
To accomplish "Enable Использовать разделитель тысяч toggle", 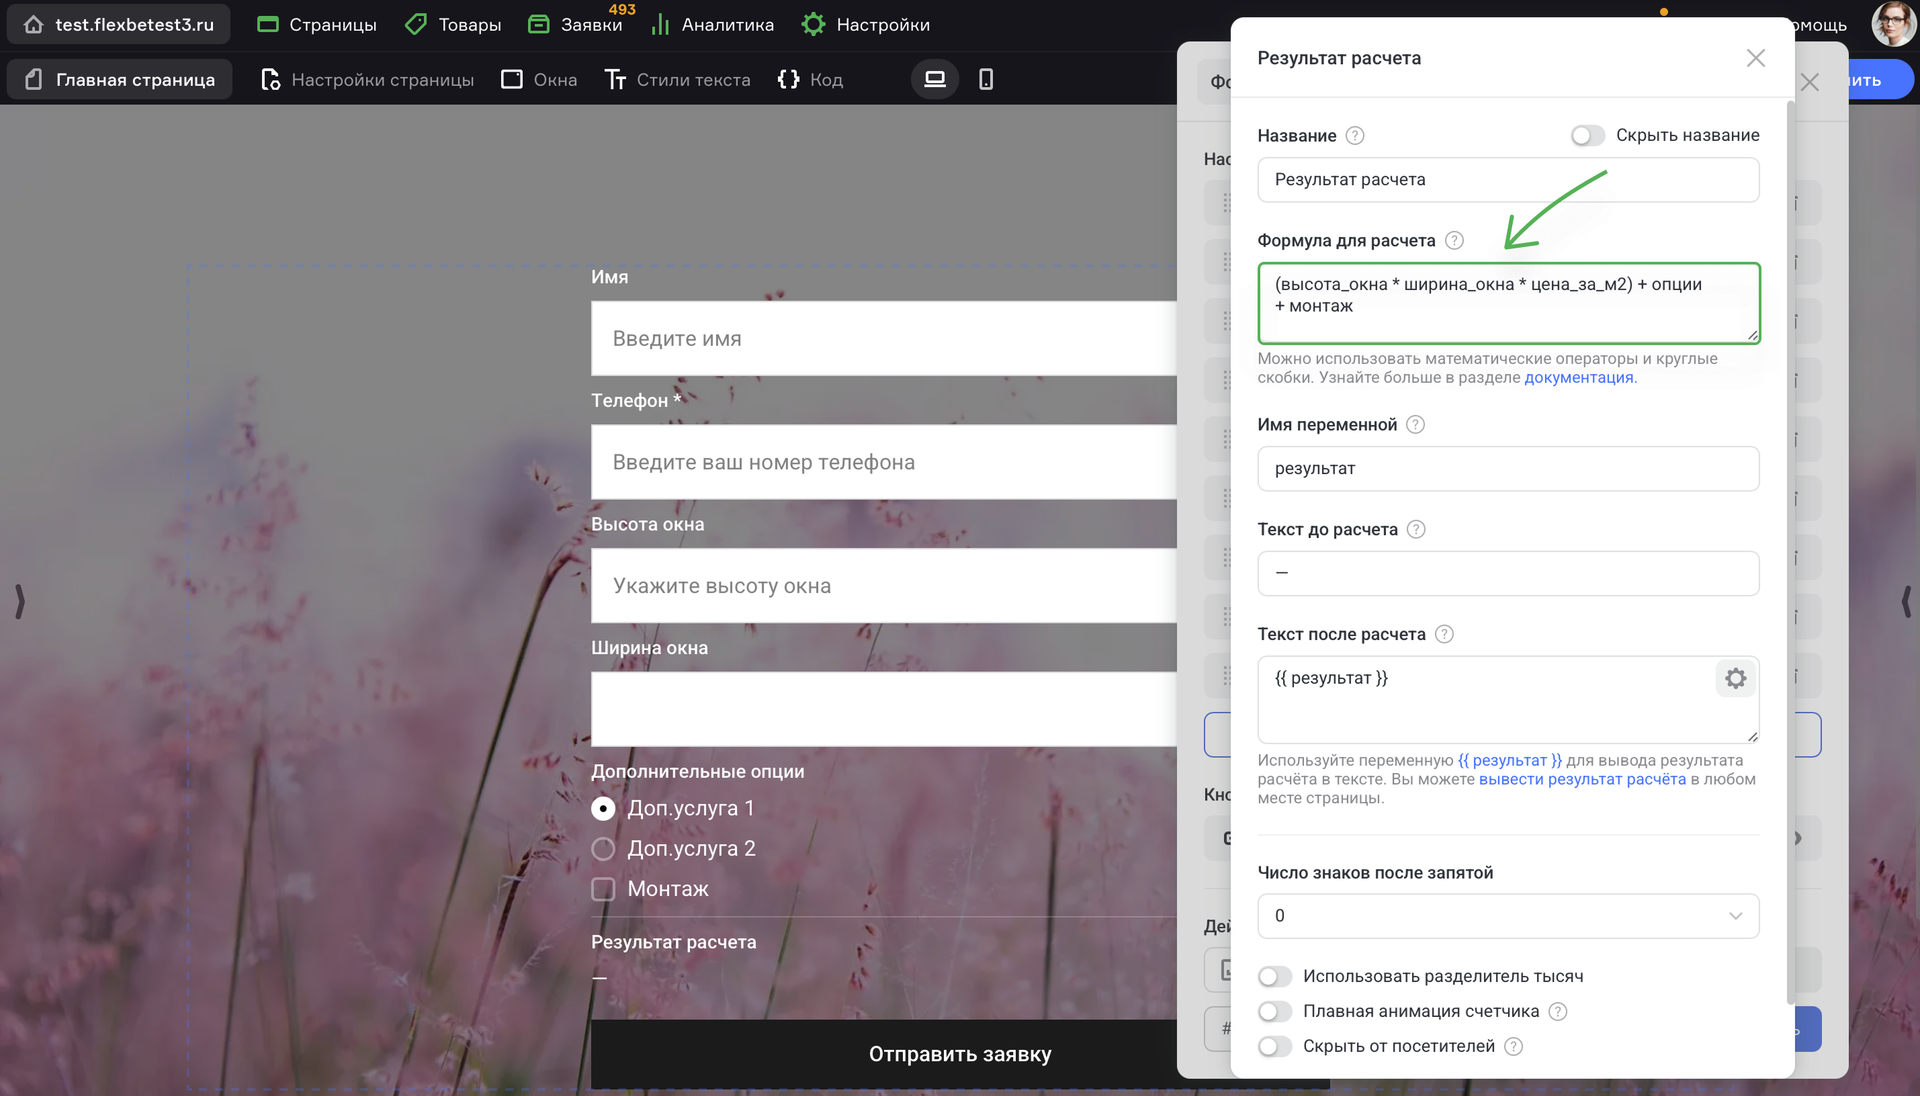I will click(x=1275, y=977).
